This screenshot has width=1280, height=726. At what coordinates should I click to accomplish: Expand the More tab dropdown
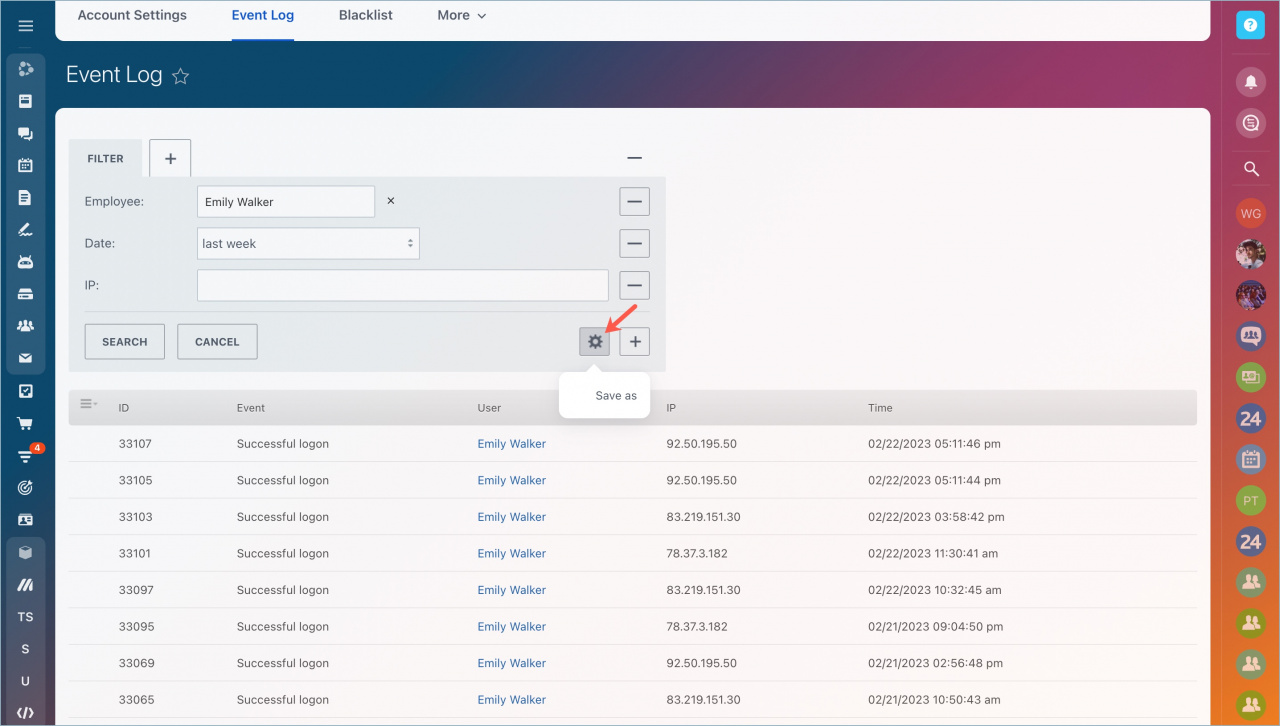(462, 16)
